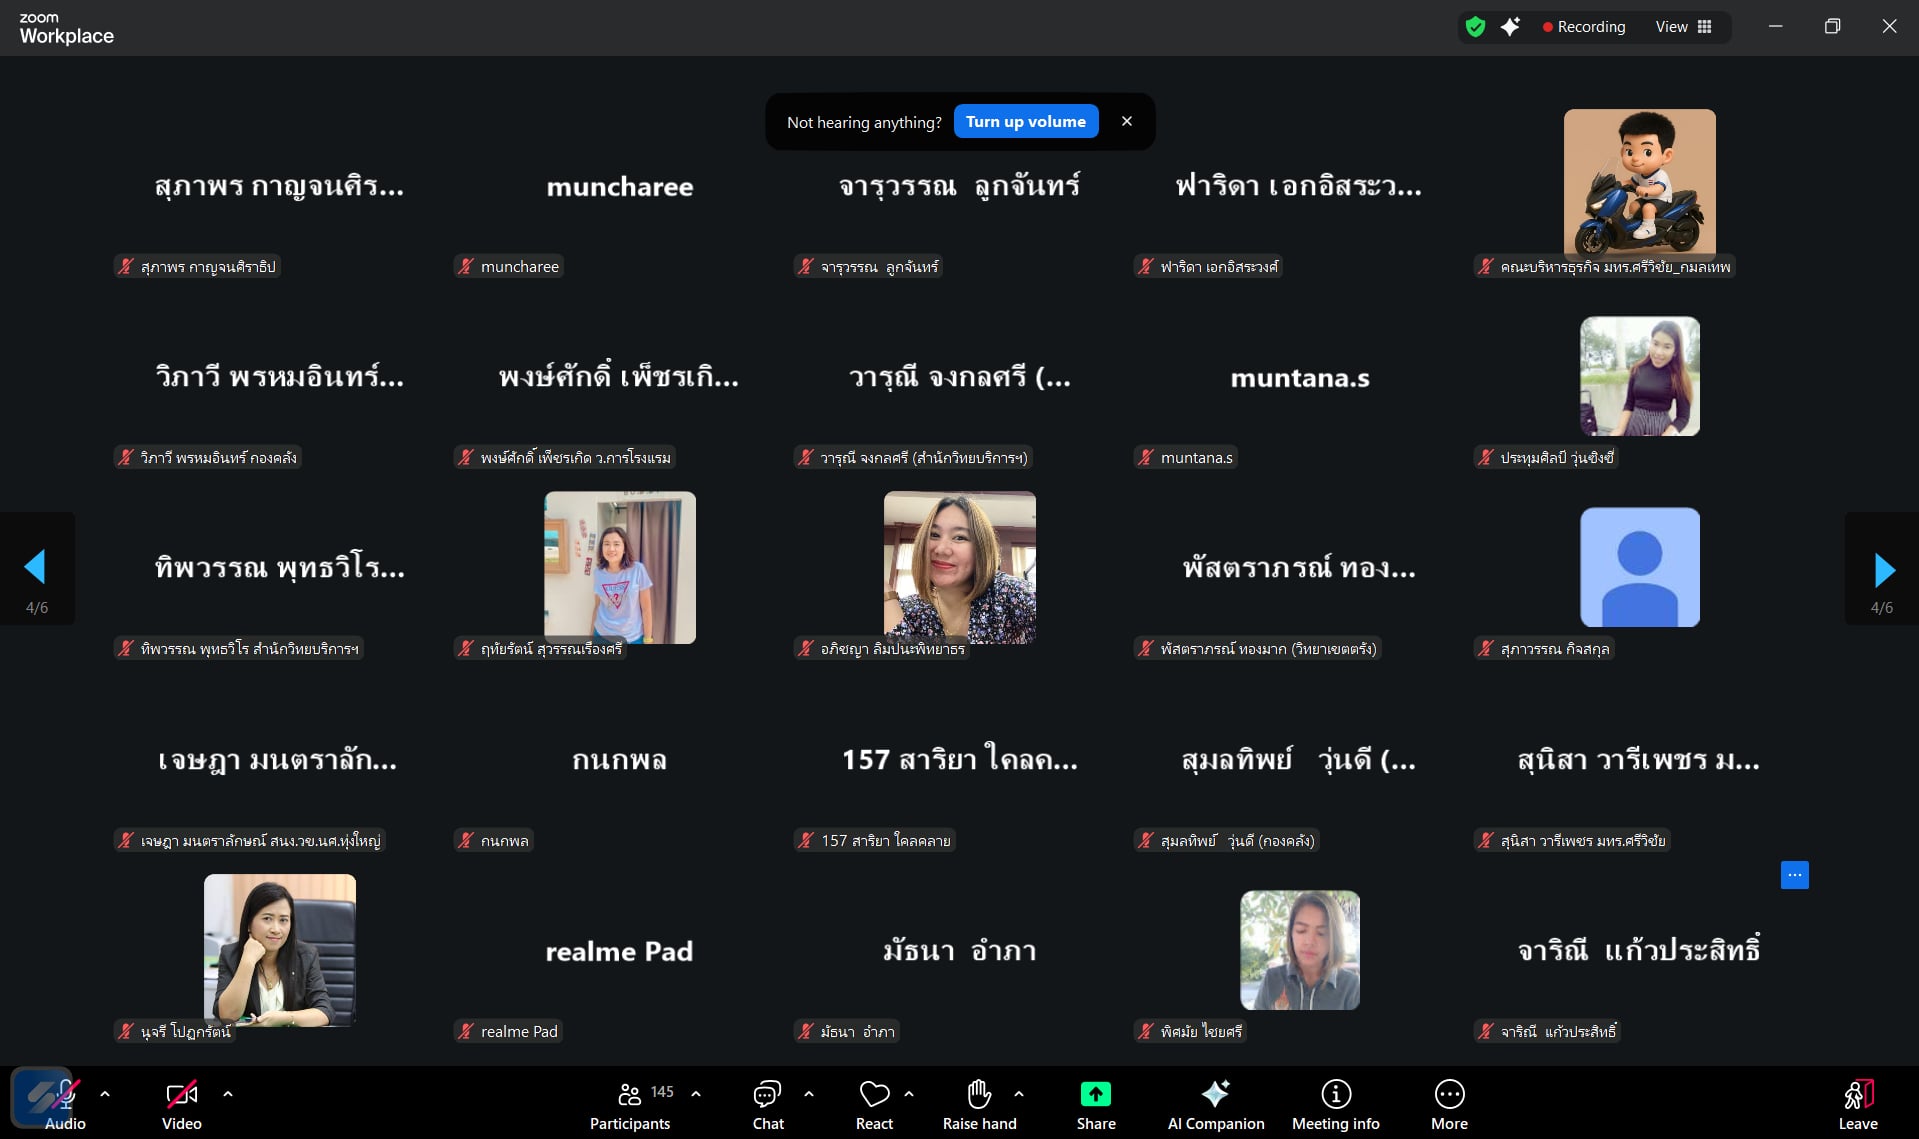Open the View layout menu
This screenshot has width=1919, height=1139.
point(1684,27)
